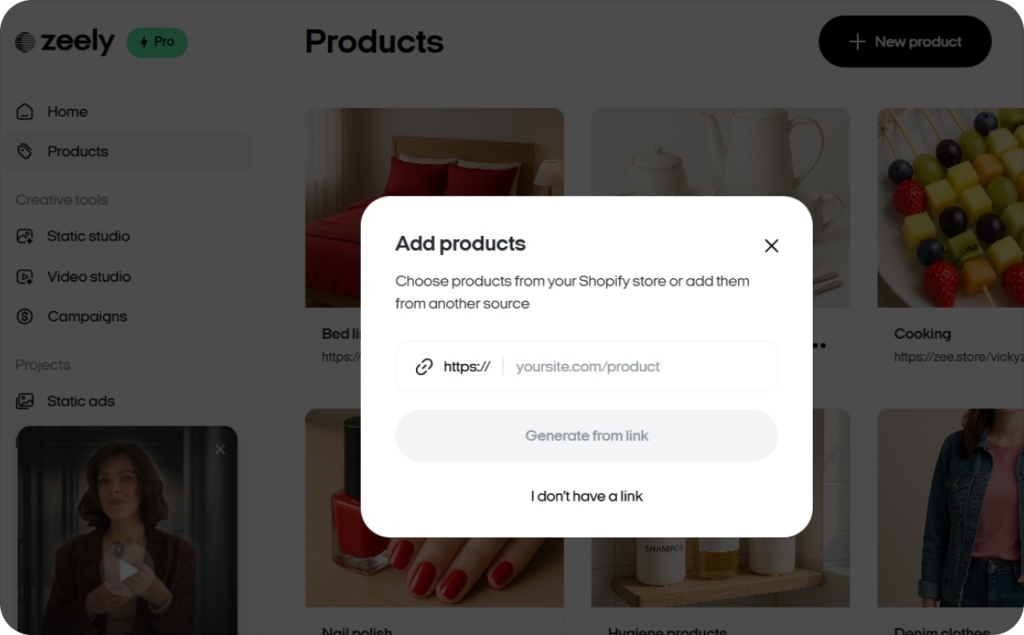The height and width of the screenshot is (635, 1024).
Task: Select the I don't have a link option
Action: (x=586, y=496)
